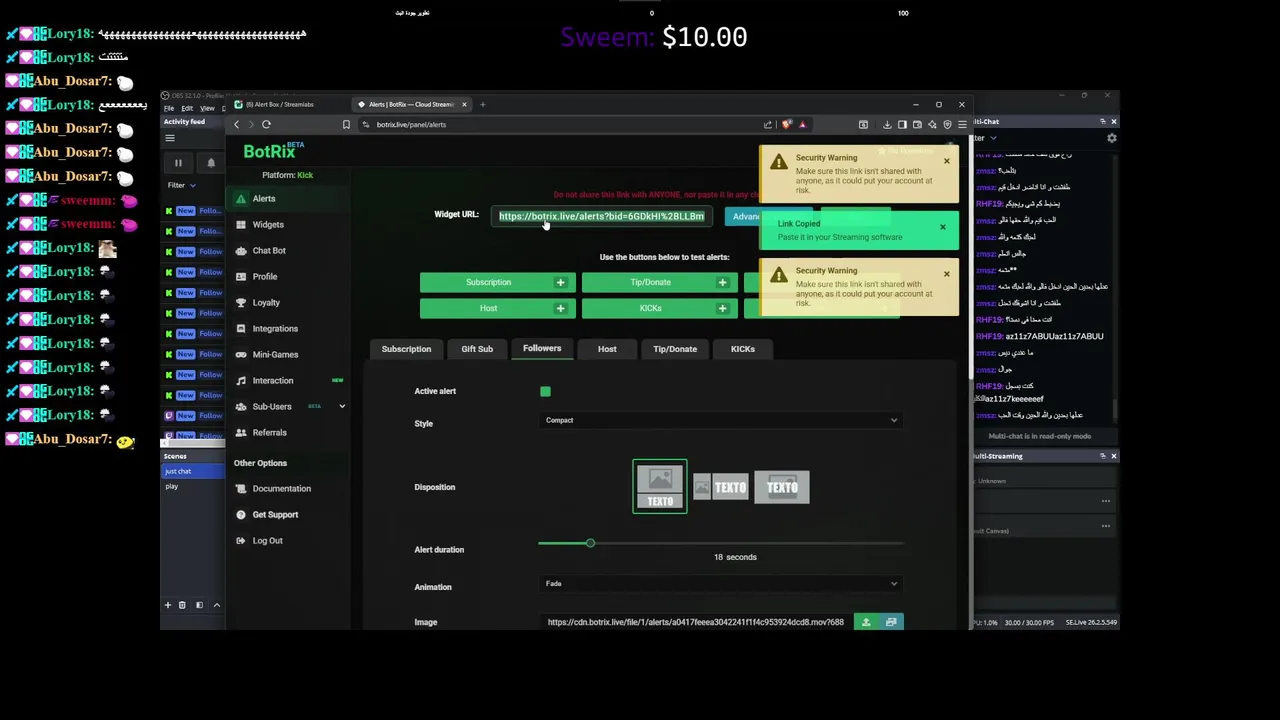This screenshot has height=720, width=1280.
Task: Open the Brave Leo AI icon
Action: point(932,125)
